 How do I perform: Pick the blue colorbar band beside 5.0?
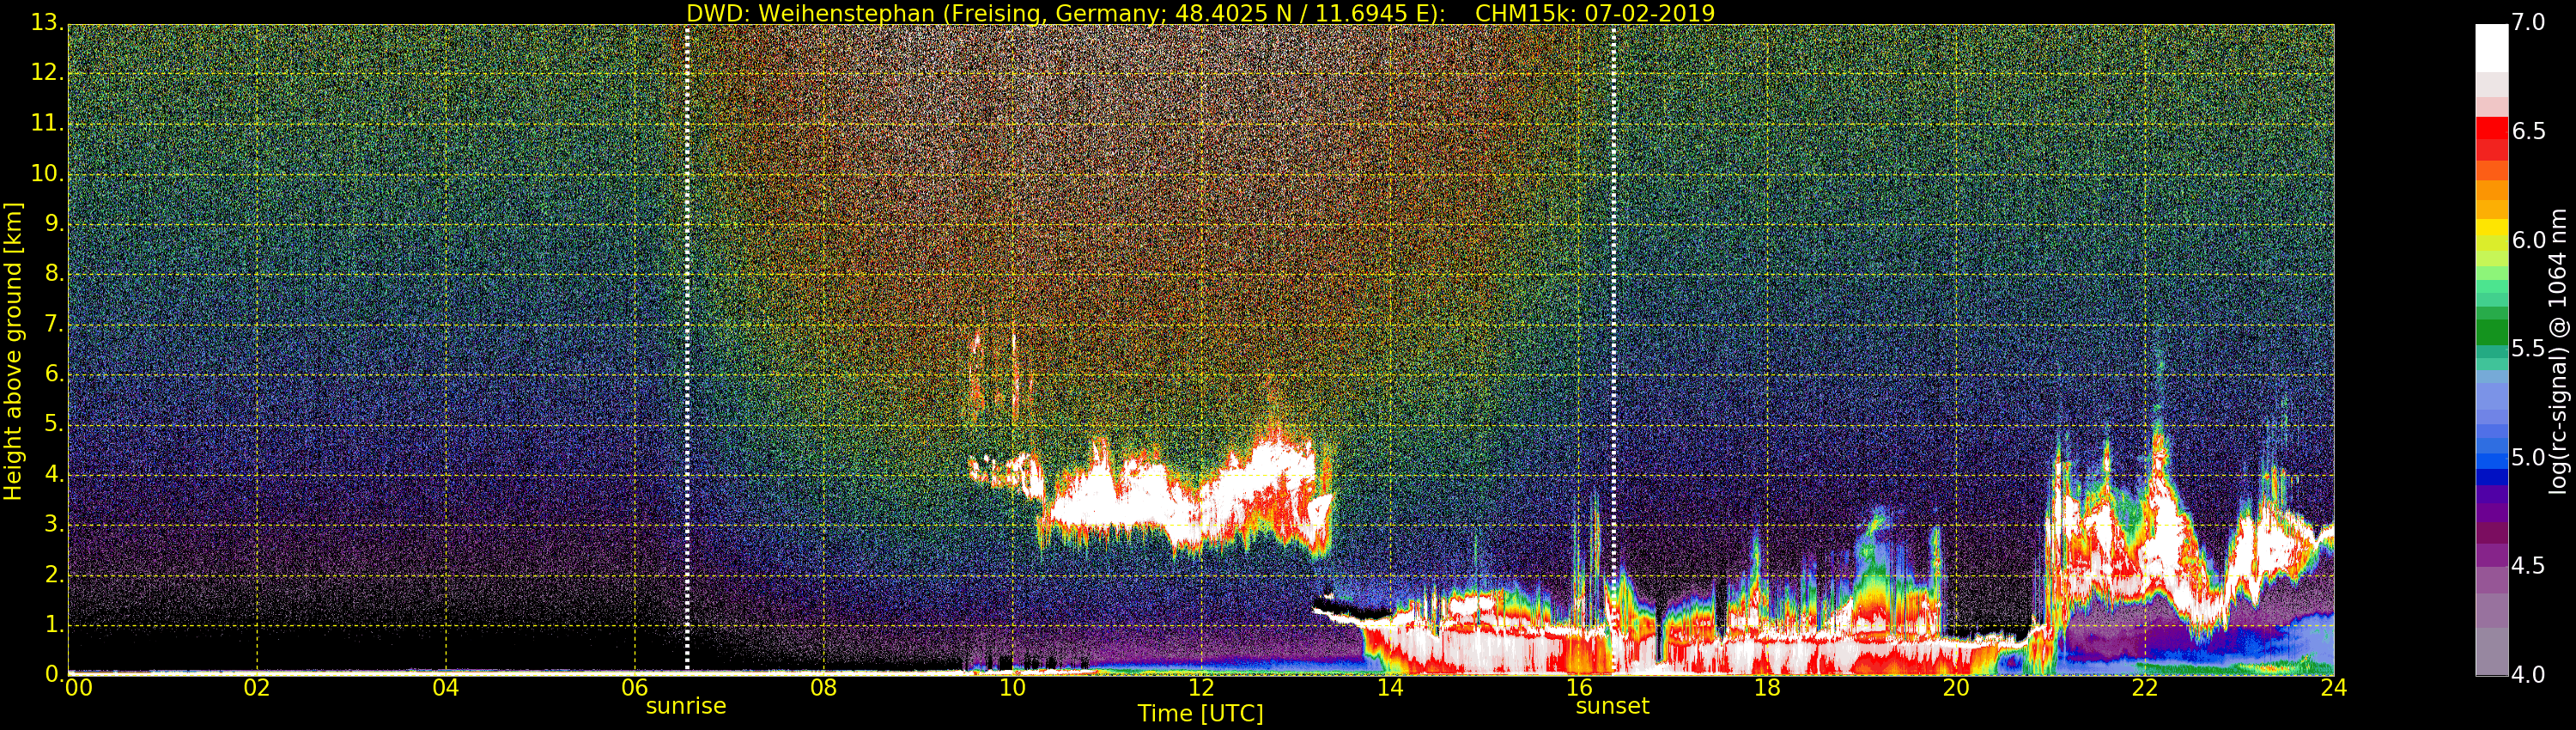(x=2491, y=460)
